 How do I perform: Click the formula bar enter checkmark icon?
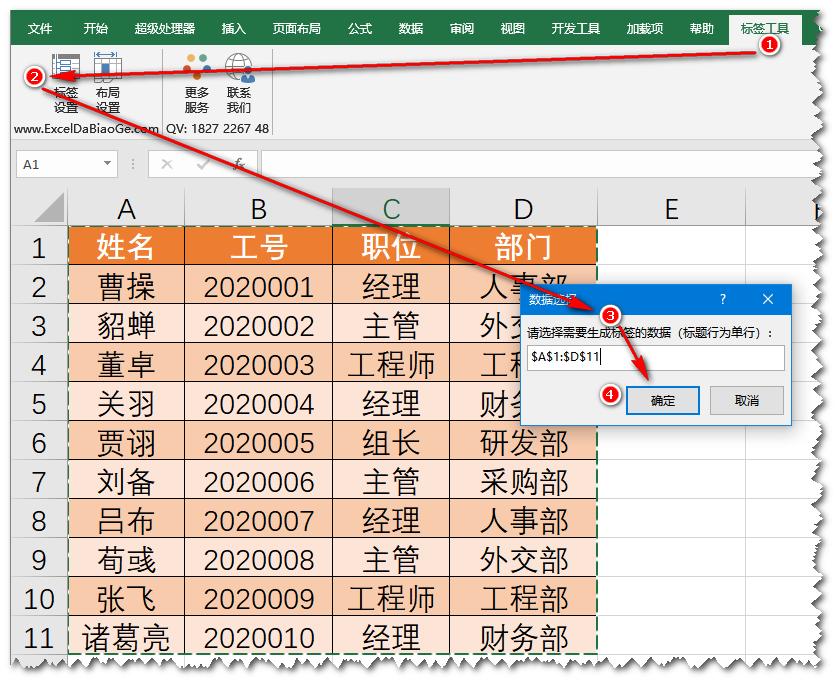(203, 164)
